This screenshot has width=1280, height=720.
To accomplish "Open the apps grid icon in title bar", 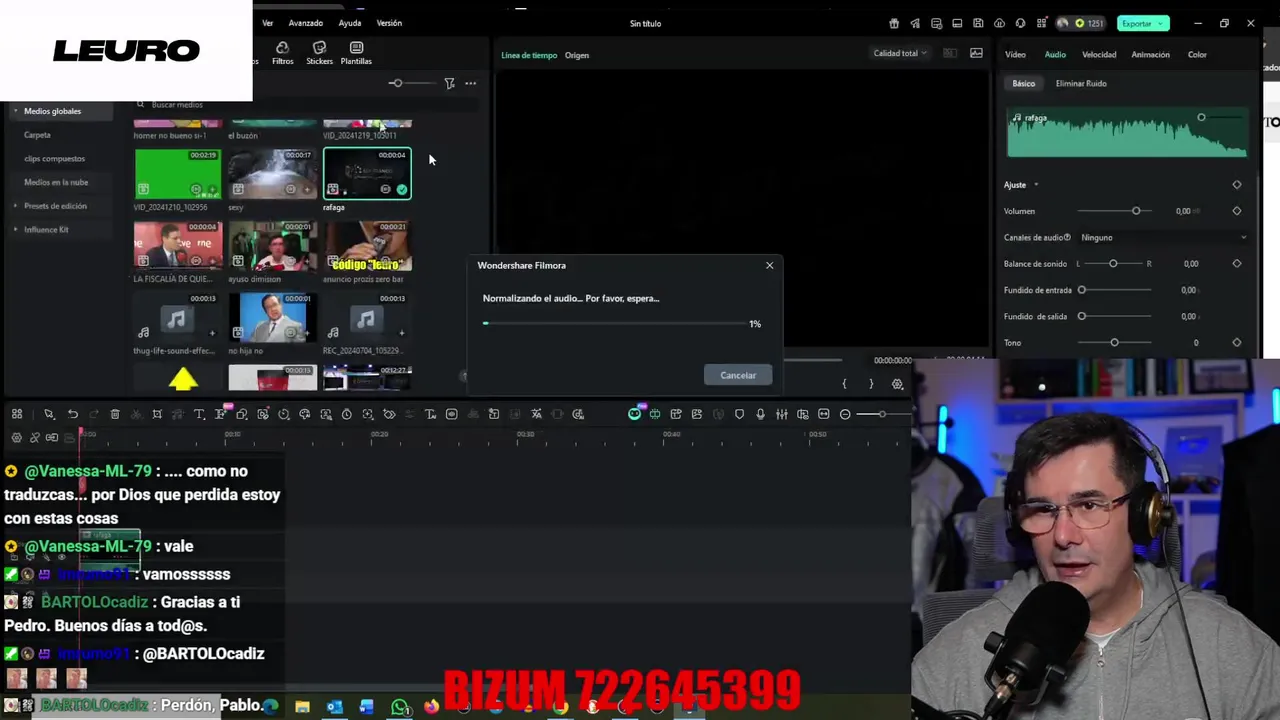I will [1041, 23].
